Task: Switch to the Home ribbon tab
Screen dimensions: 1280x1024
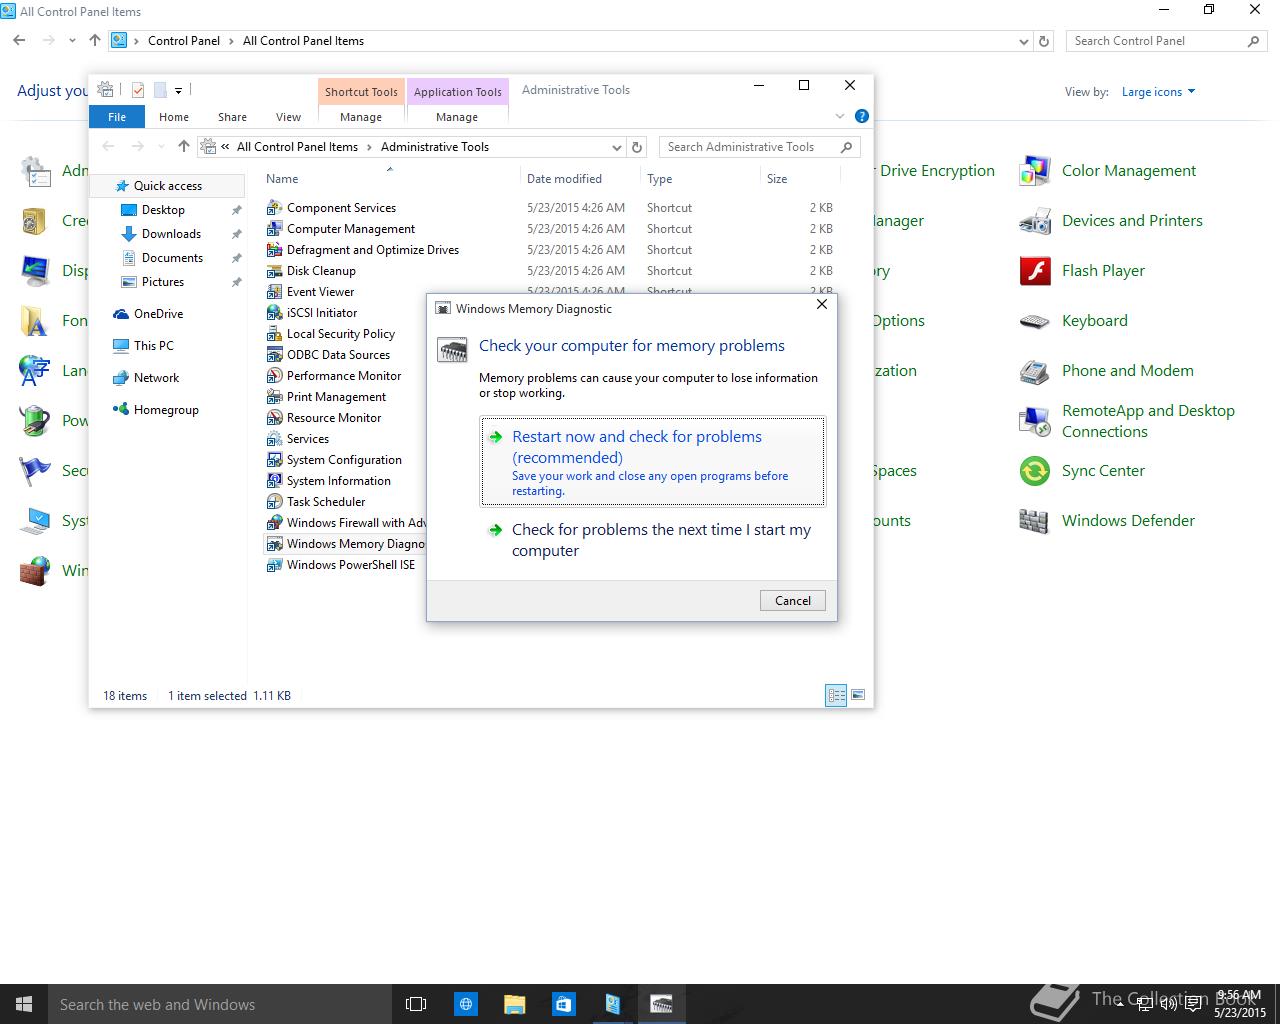Action: [x=174, y=117]
